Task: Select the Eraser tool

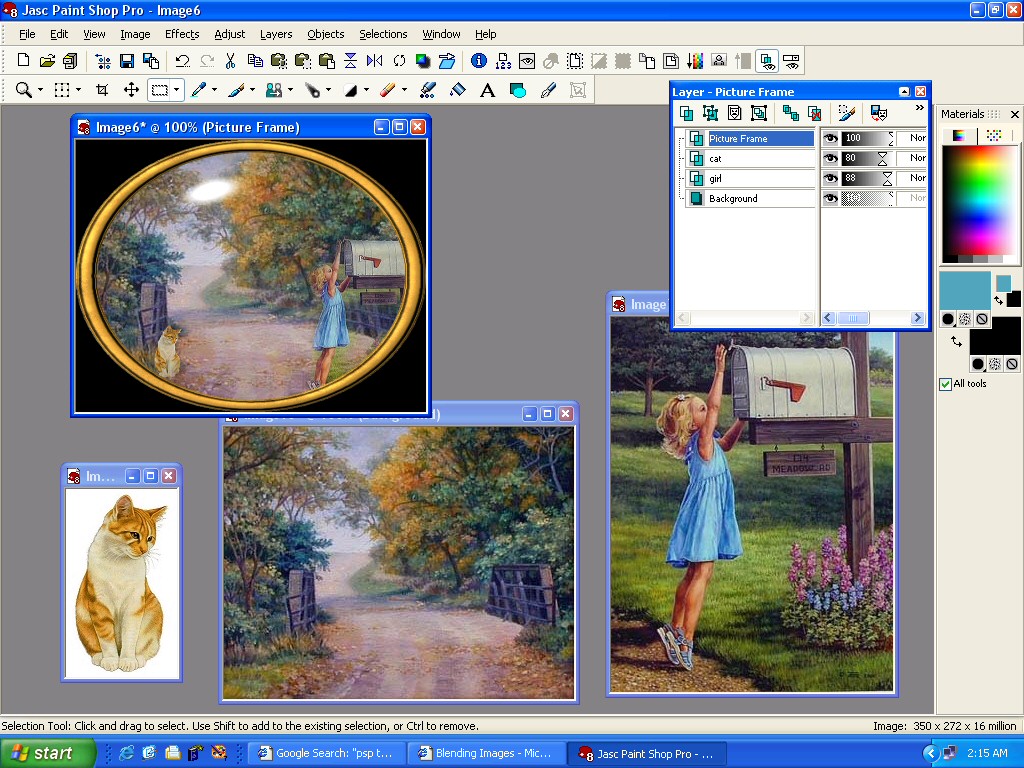Action: coord(387,89)
